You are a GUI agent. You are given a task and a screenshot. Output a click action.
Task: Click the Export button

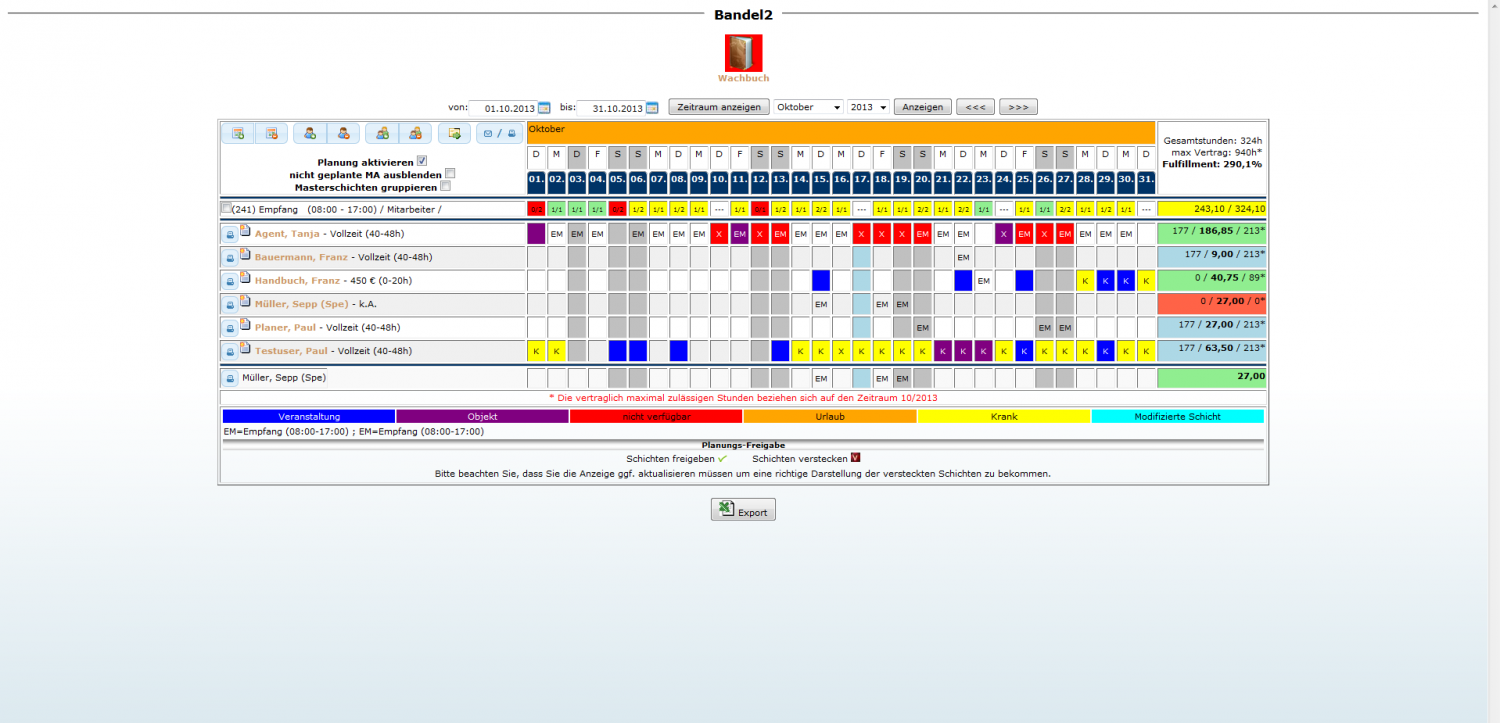[x=743, y=510]
